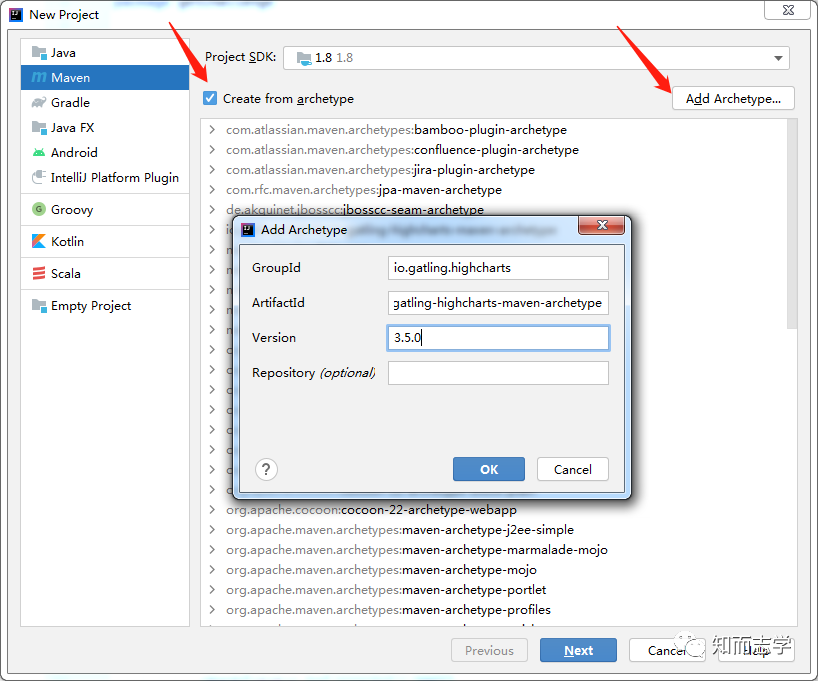Open help in Add Archetype dialog

[x=266, y=470]
